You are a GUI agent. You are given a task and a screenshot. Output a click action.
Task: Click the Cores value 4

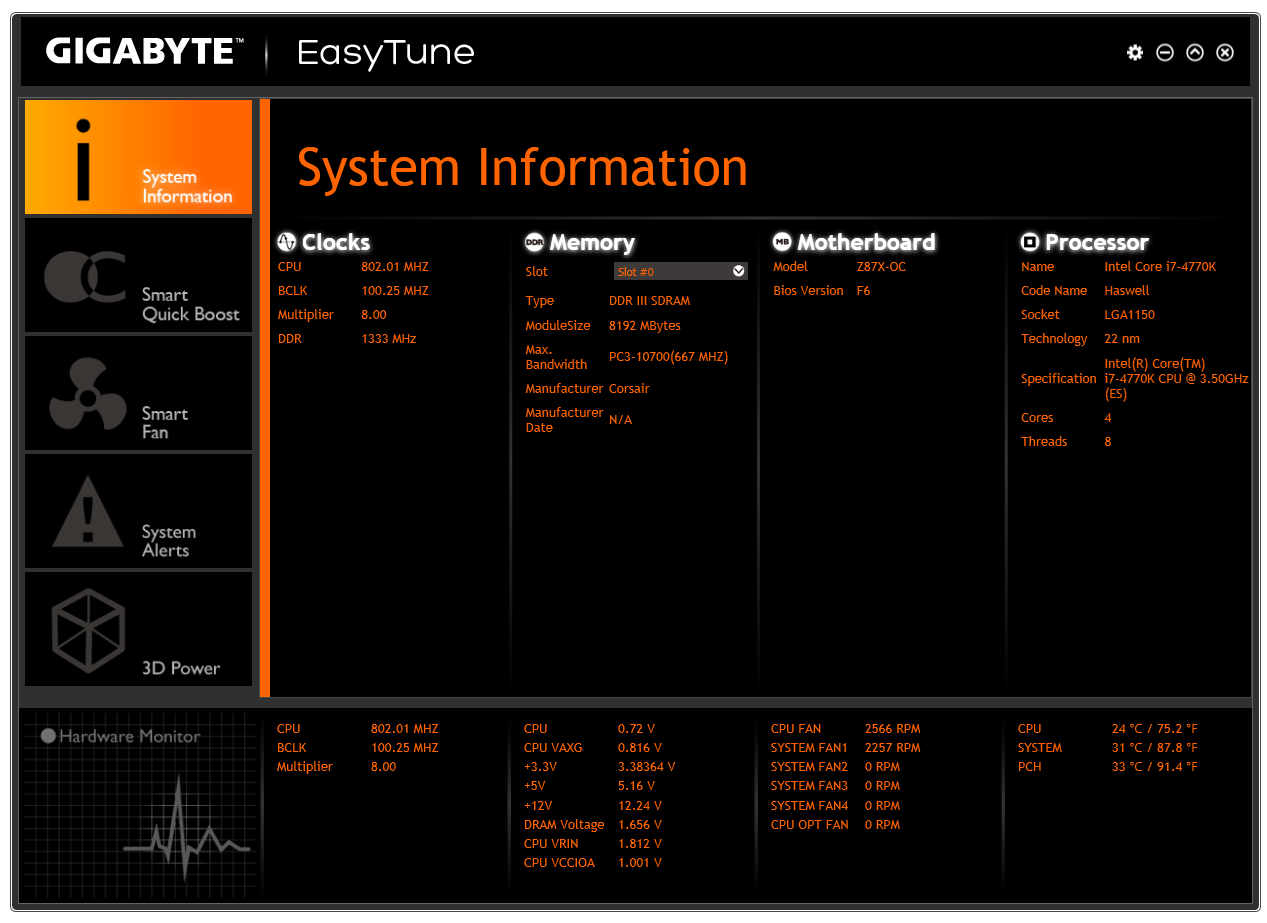[1108, 418]
